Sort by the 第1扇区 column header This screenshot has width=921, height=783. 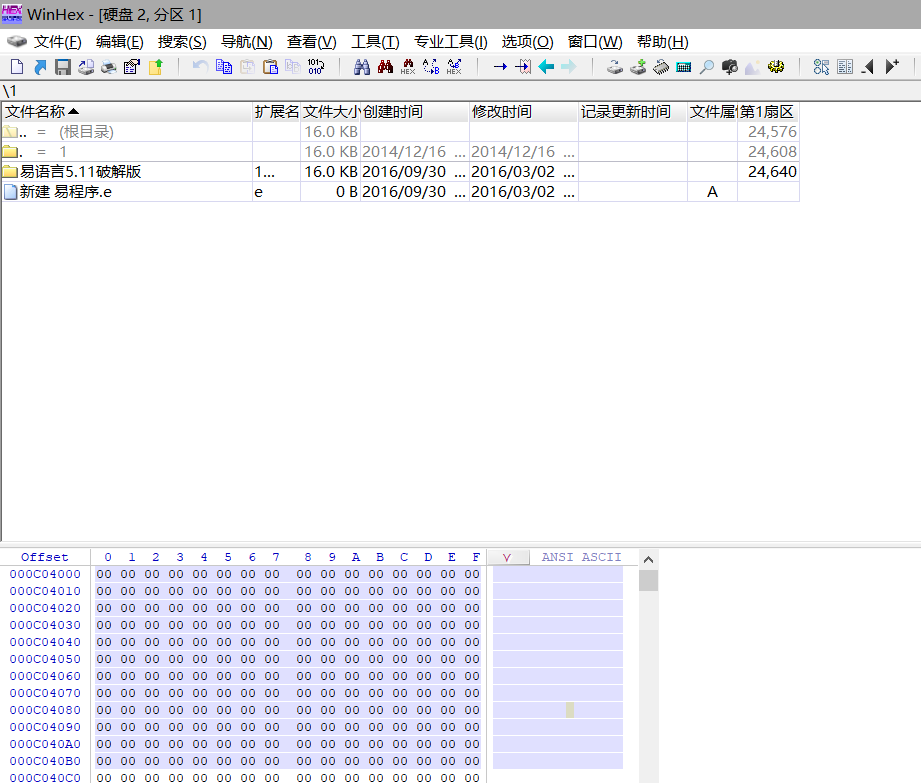[768, 112]
